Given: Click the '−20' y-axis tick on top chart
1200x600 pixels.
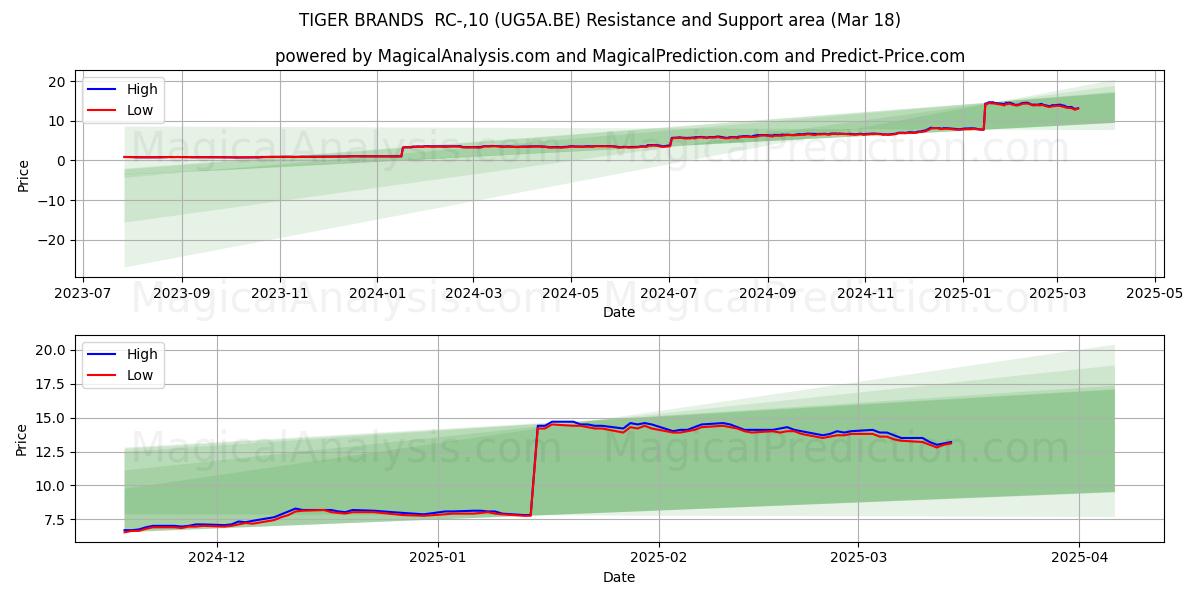Looking at the screenshot, I should pos(53,240).
